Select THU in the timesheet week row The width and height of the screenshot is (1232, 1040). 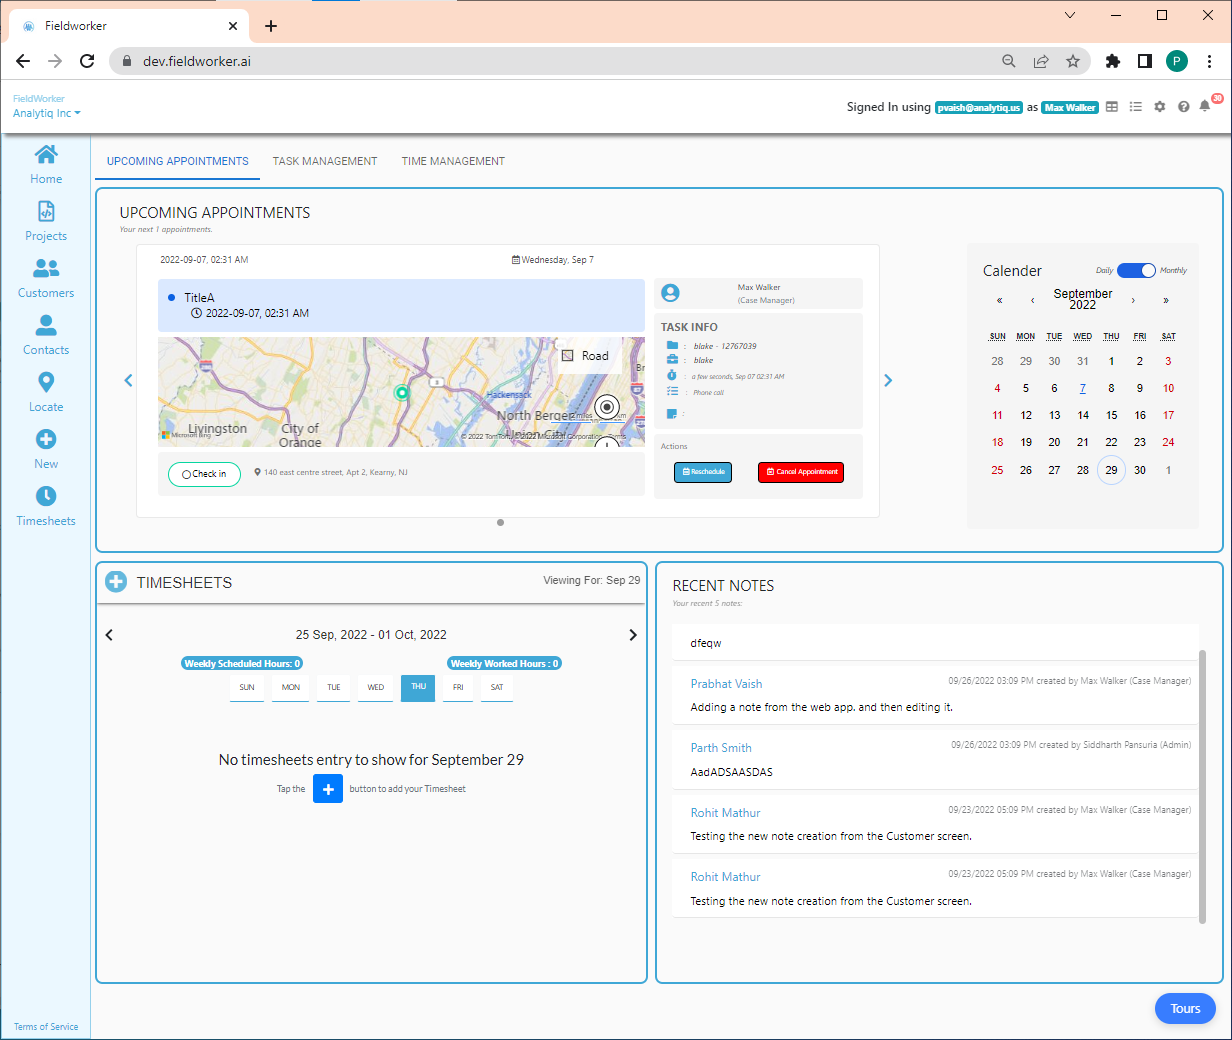[x=418, y=687]
